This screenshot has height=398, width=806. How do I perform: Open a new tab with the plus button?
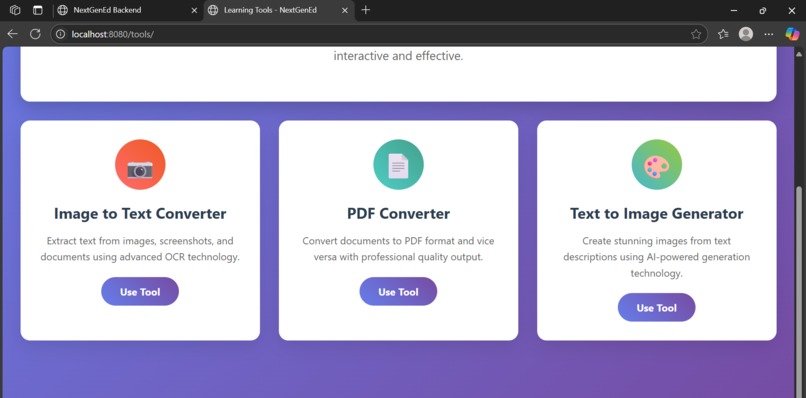coord(365,10)
